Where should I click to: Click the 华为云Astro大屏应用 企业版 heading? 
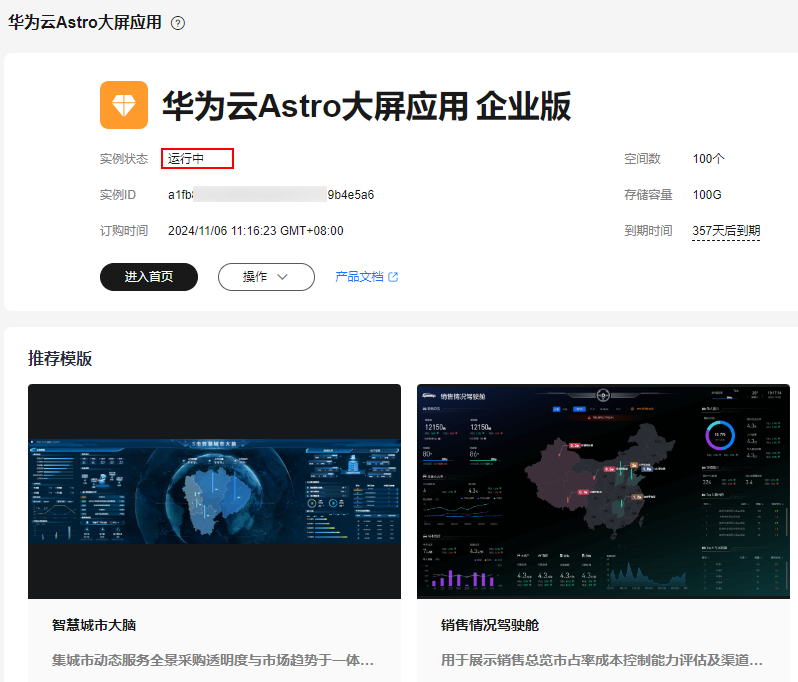pyautogui.click(x=366, y=106)
